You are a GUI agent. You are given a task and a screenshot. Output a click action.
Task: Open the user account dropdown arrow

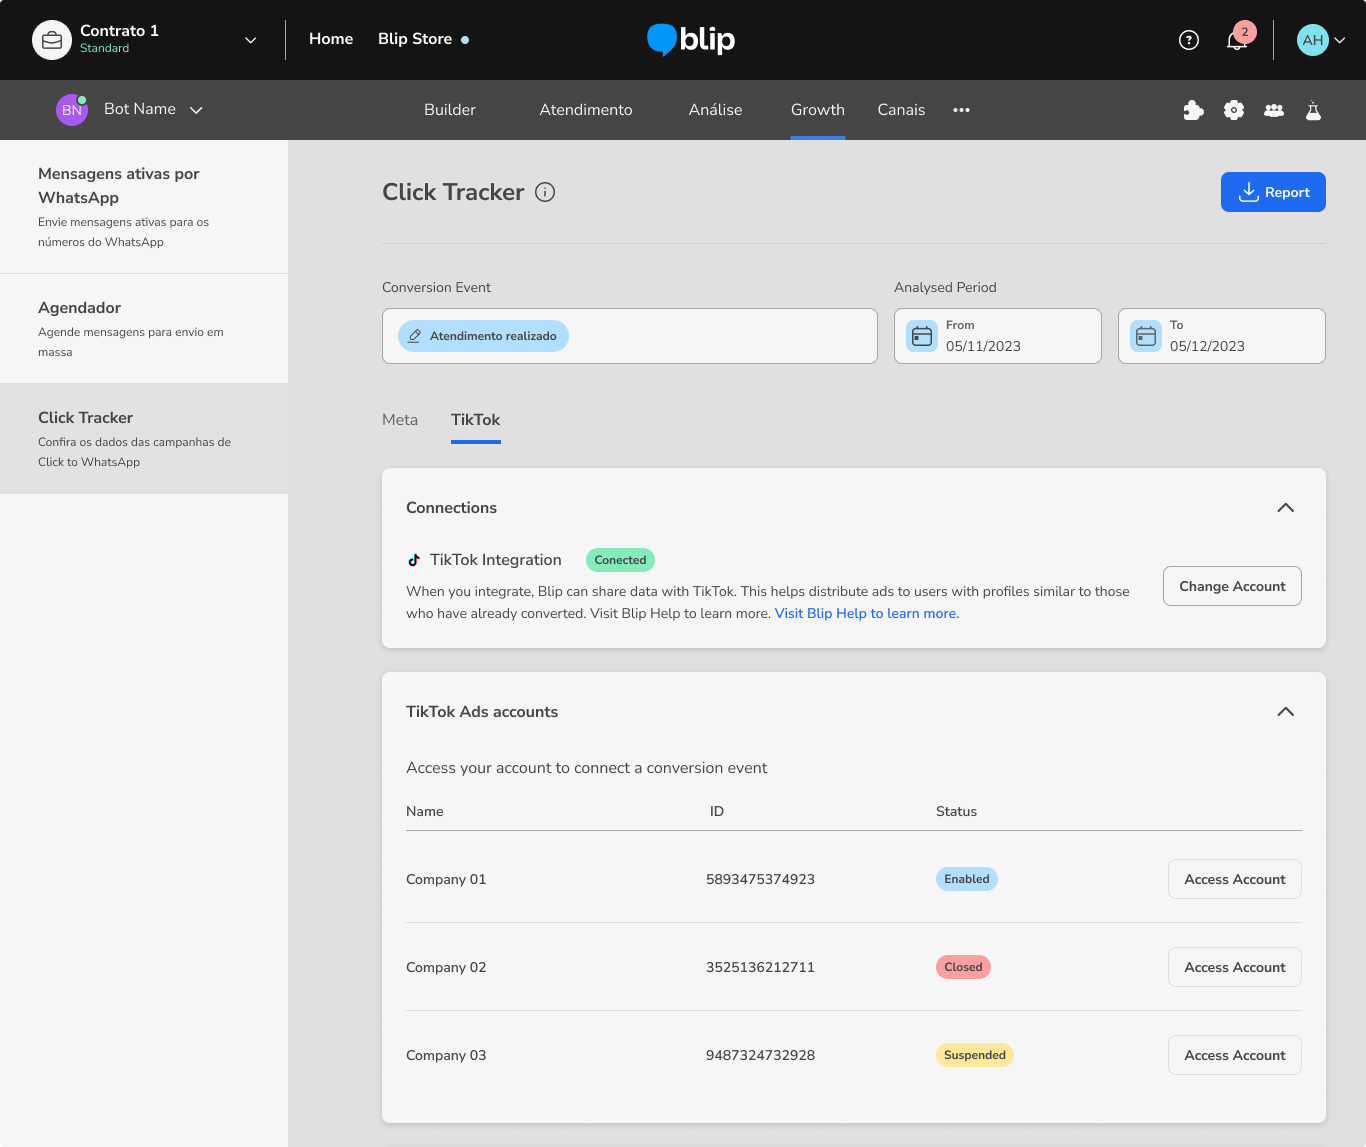(1340, 40)
